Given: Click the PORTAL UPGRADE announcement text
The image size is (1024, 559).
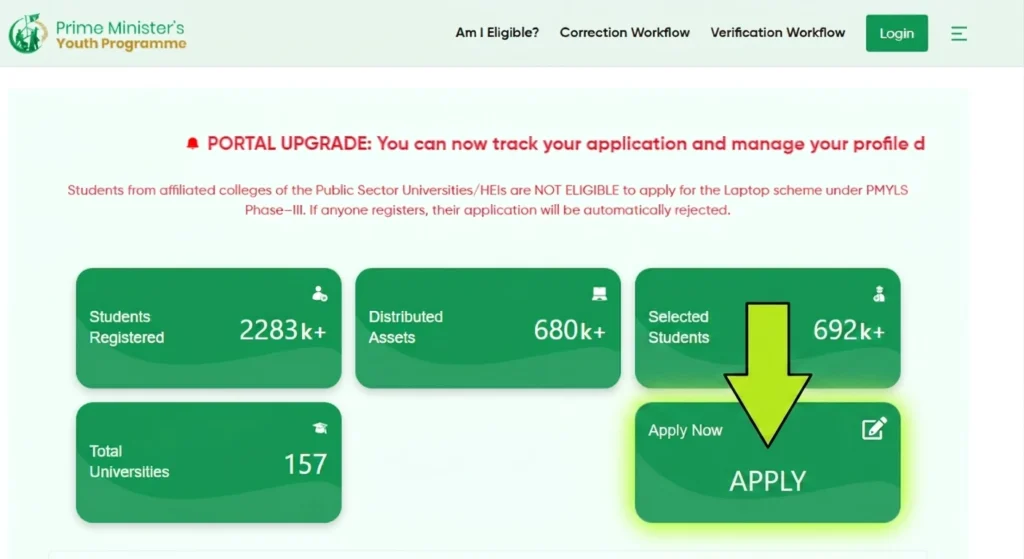Looking at the screenshot, I should pos(566,144).
